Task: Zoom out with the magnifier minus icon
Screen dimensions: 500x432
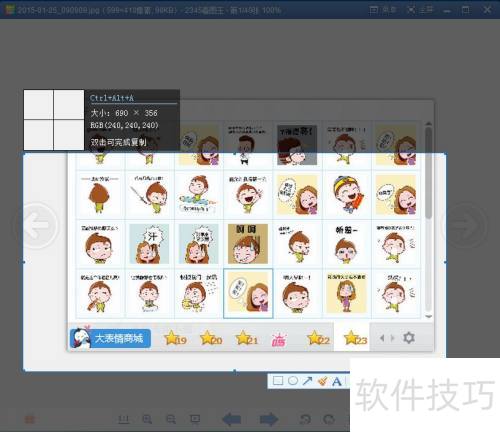Action: 171,419
